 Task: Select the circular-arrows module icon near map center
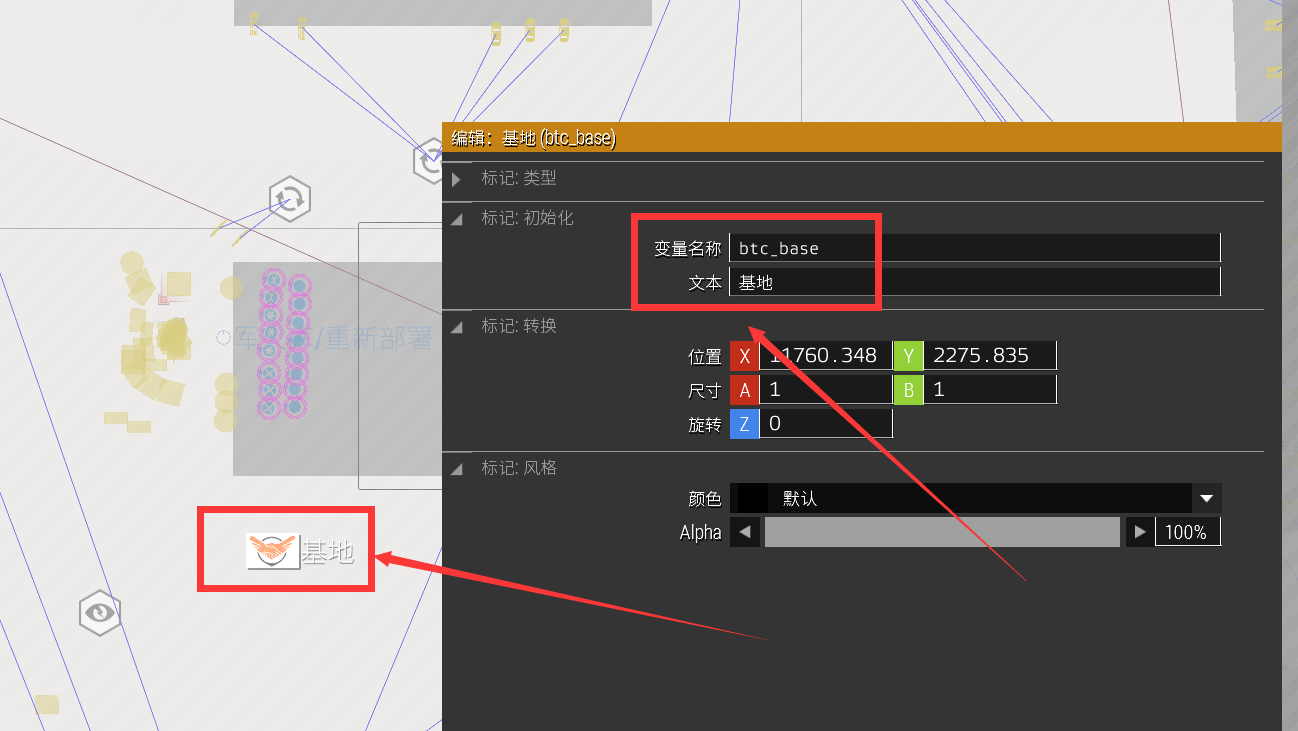(290, 199)
